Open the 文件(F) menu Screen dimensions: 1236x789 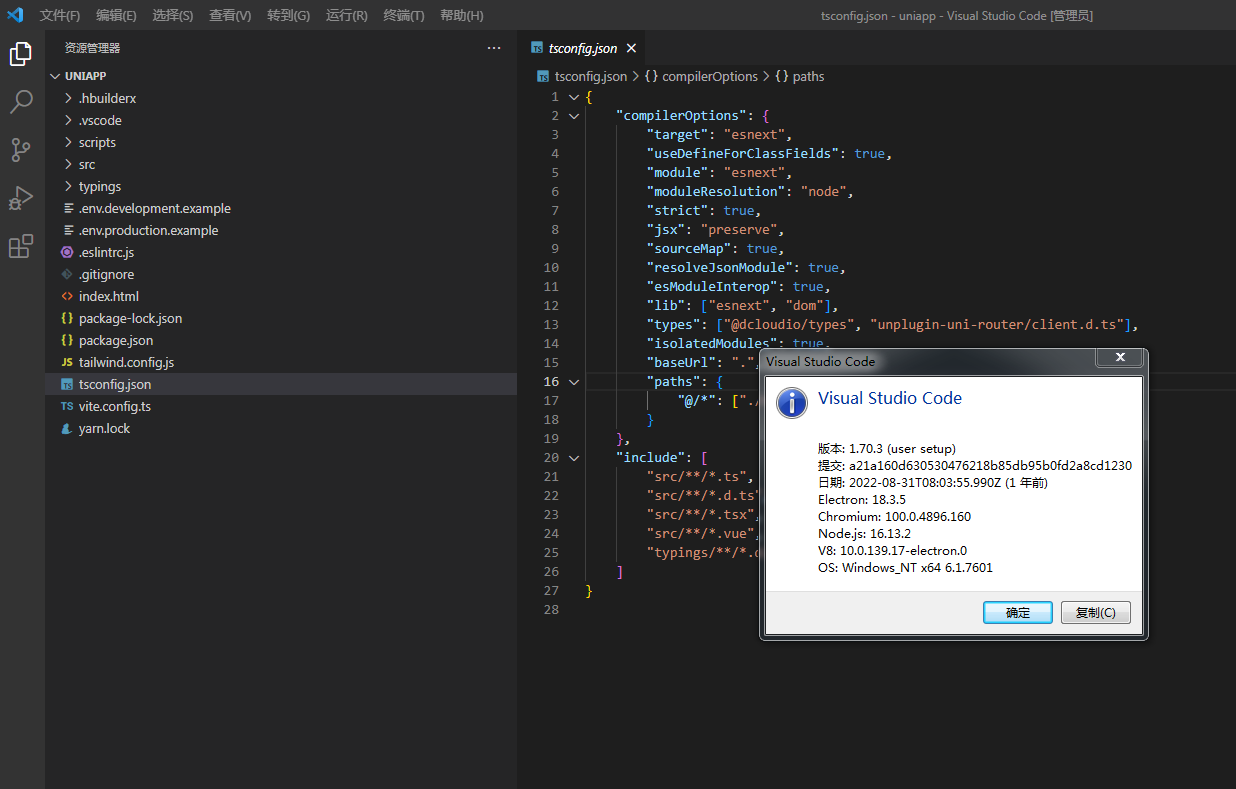point(60,16)
